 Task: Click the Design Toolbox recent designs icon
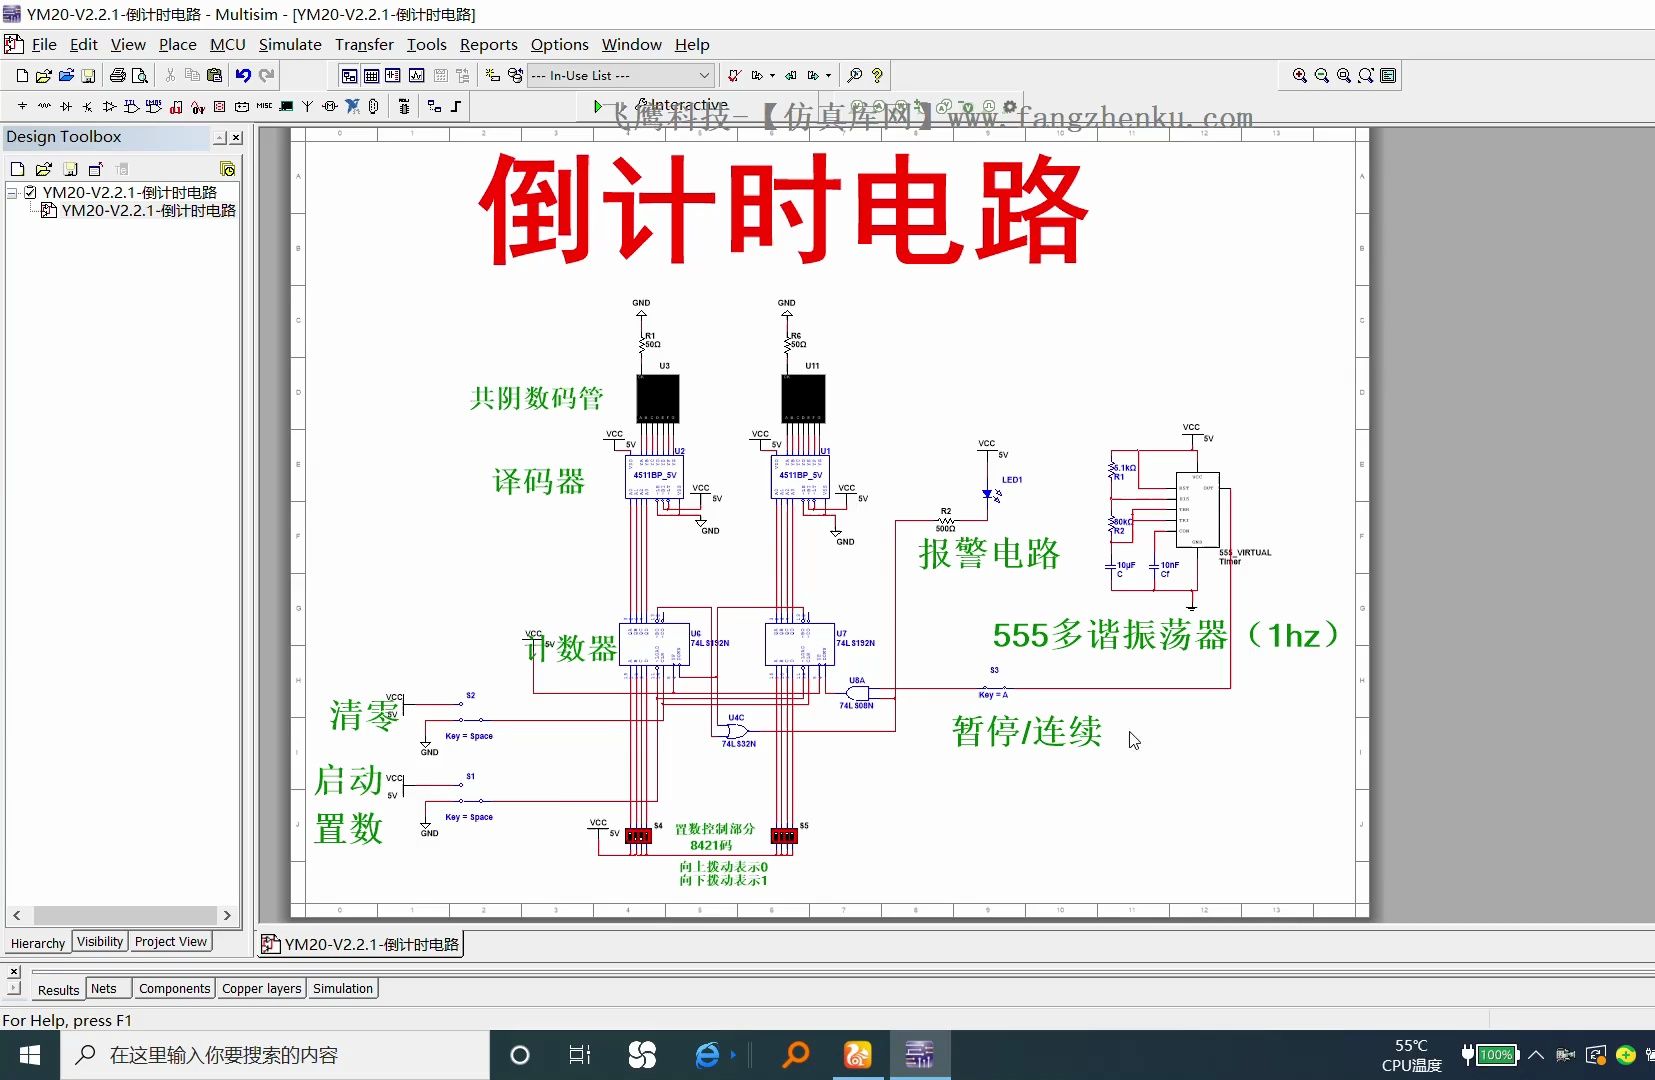coord(227,169)
